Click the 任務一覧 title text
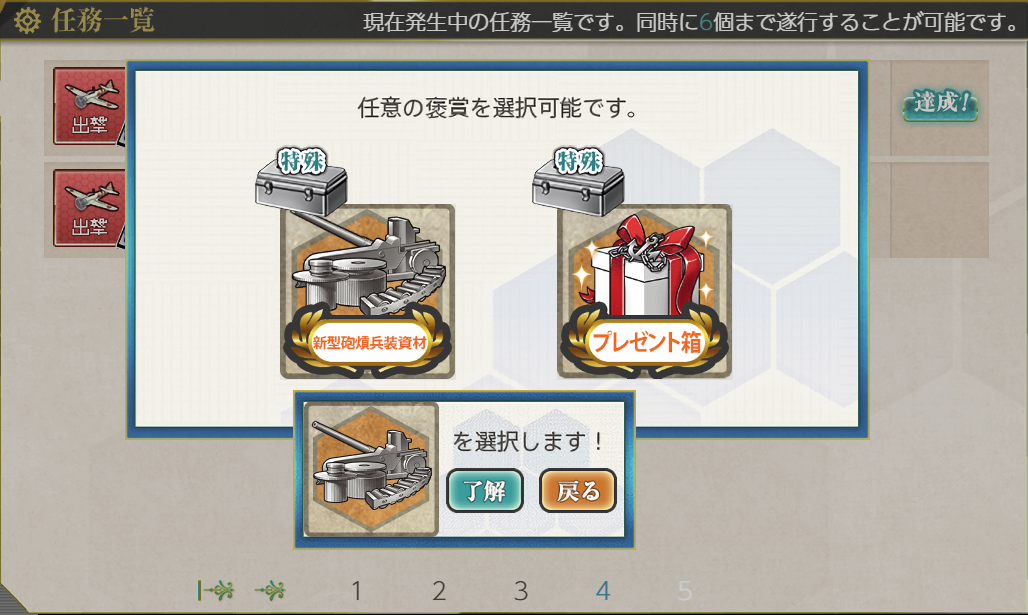1028x615 pixels. (x=103, y=21)
